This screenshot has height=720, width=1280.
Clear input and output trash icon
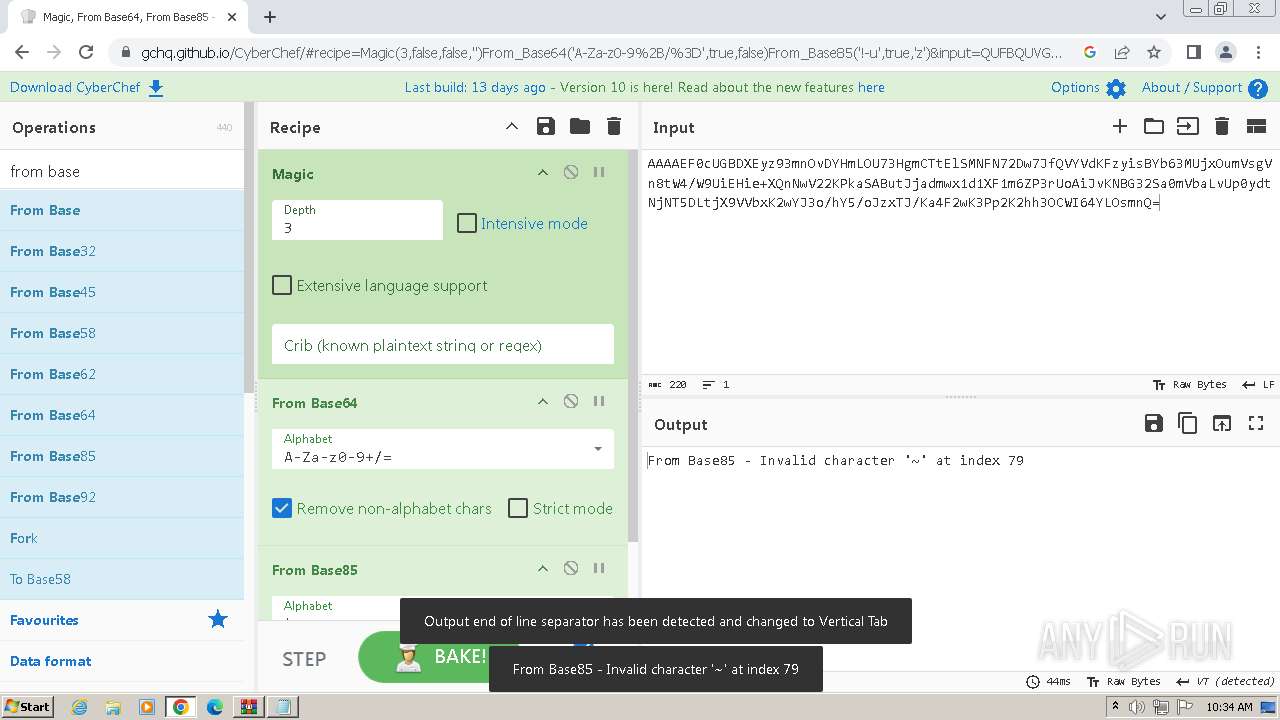tap(1221, 126)
